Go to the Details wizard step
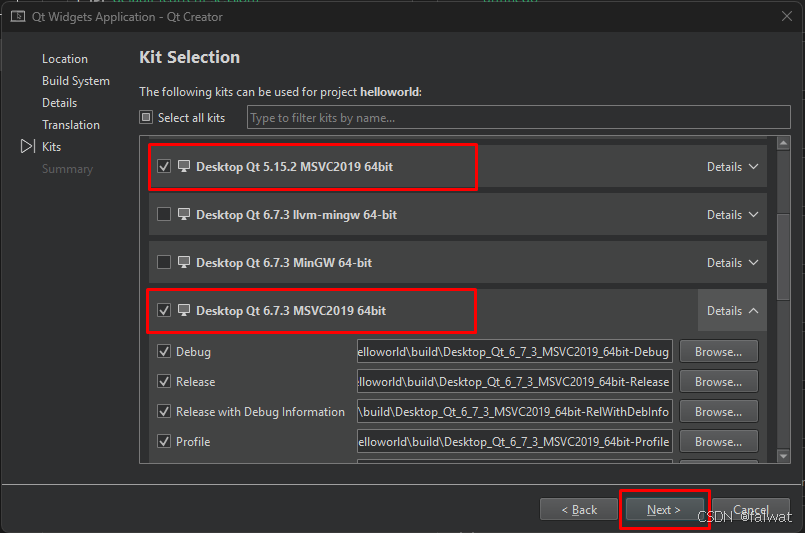 pos(60,103)
